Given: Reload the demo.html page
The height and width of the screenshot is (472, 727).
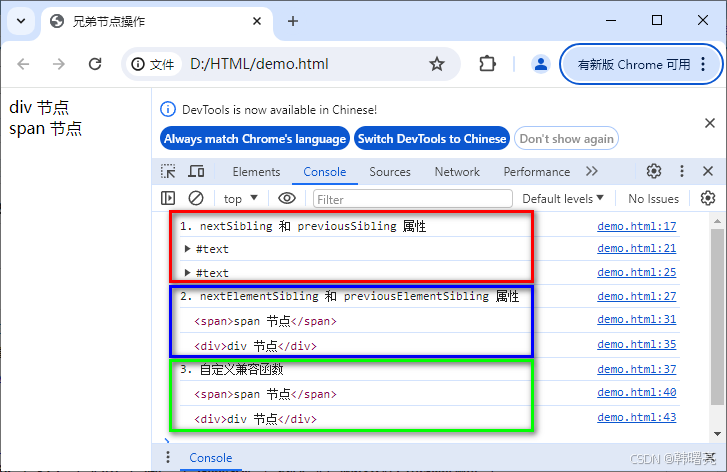Looking at the screenshot, I should tap(95, 64).
